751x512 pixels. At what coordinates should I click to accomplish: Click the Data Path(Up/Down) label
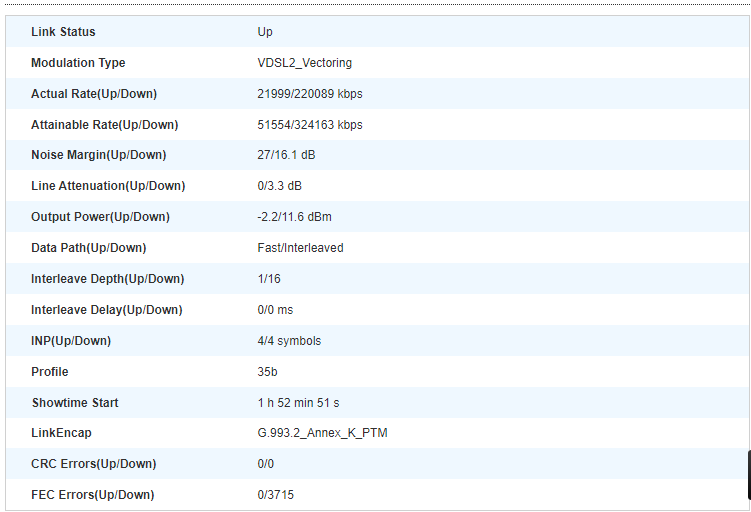89,248
